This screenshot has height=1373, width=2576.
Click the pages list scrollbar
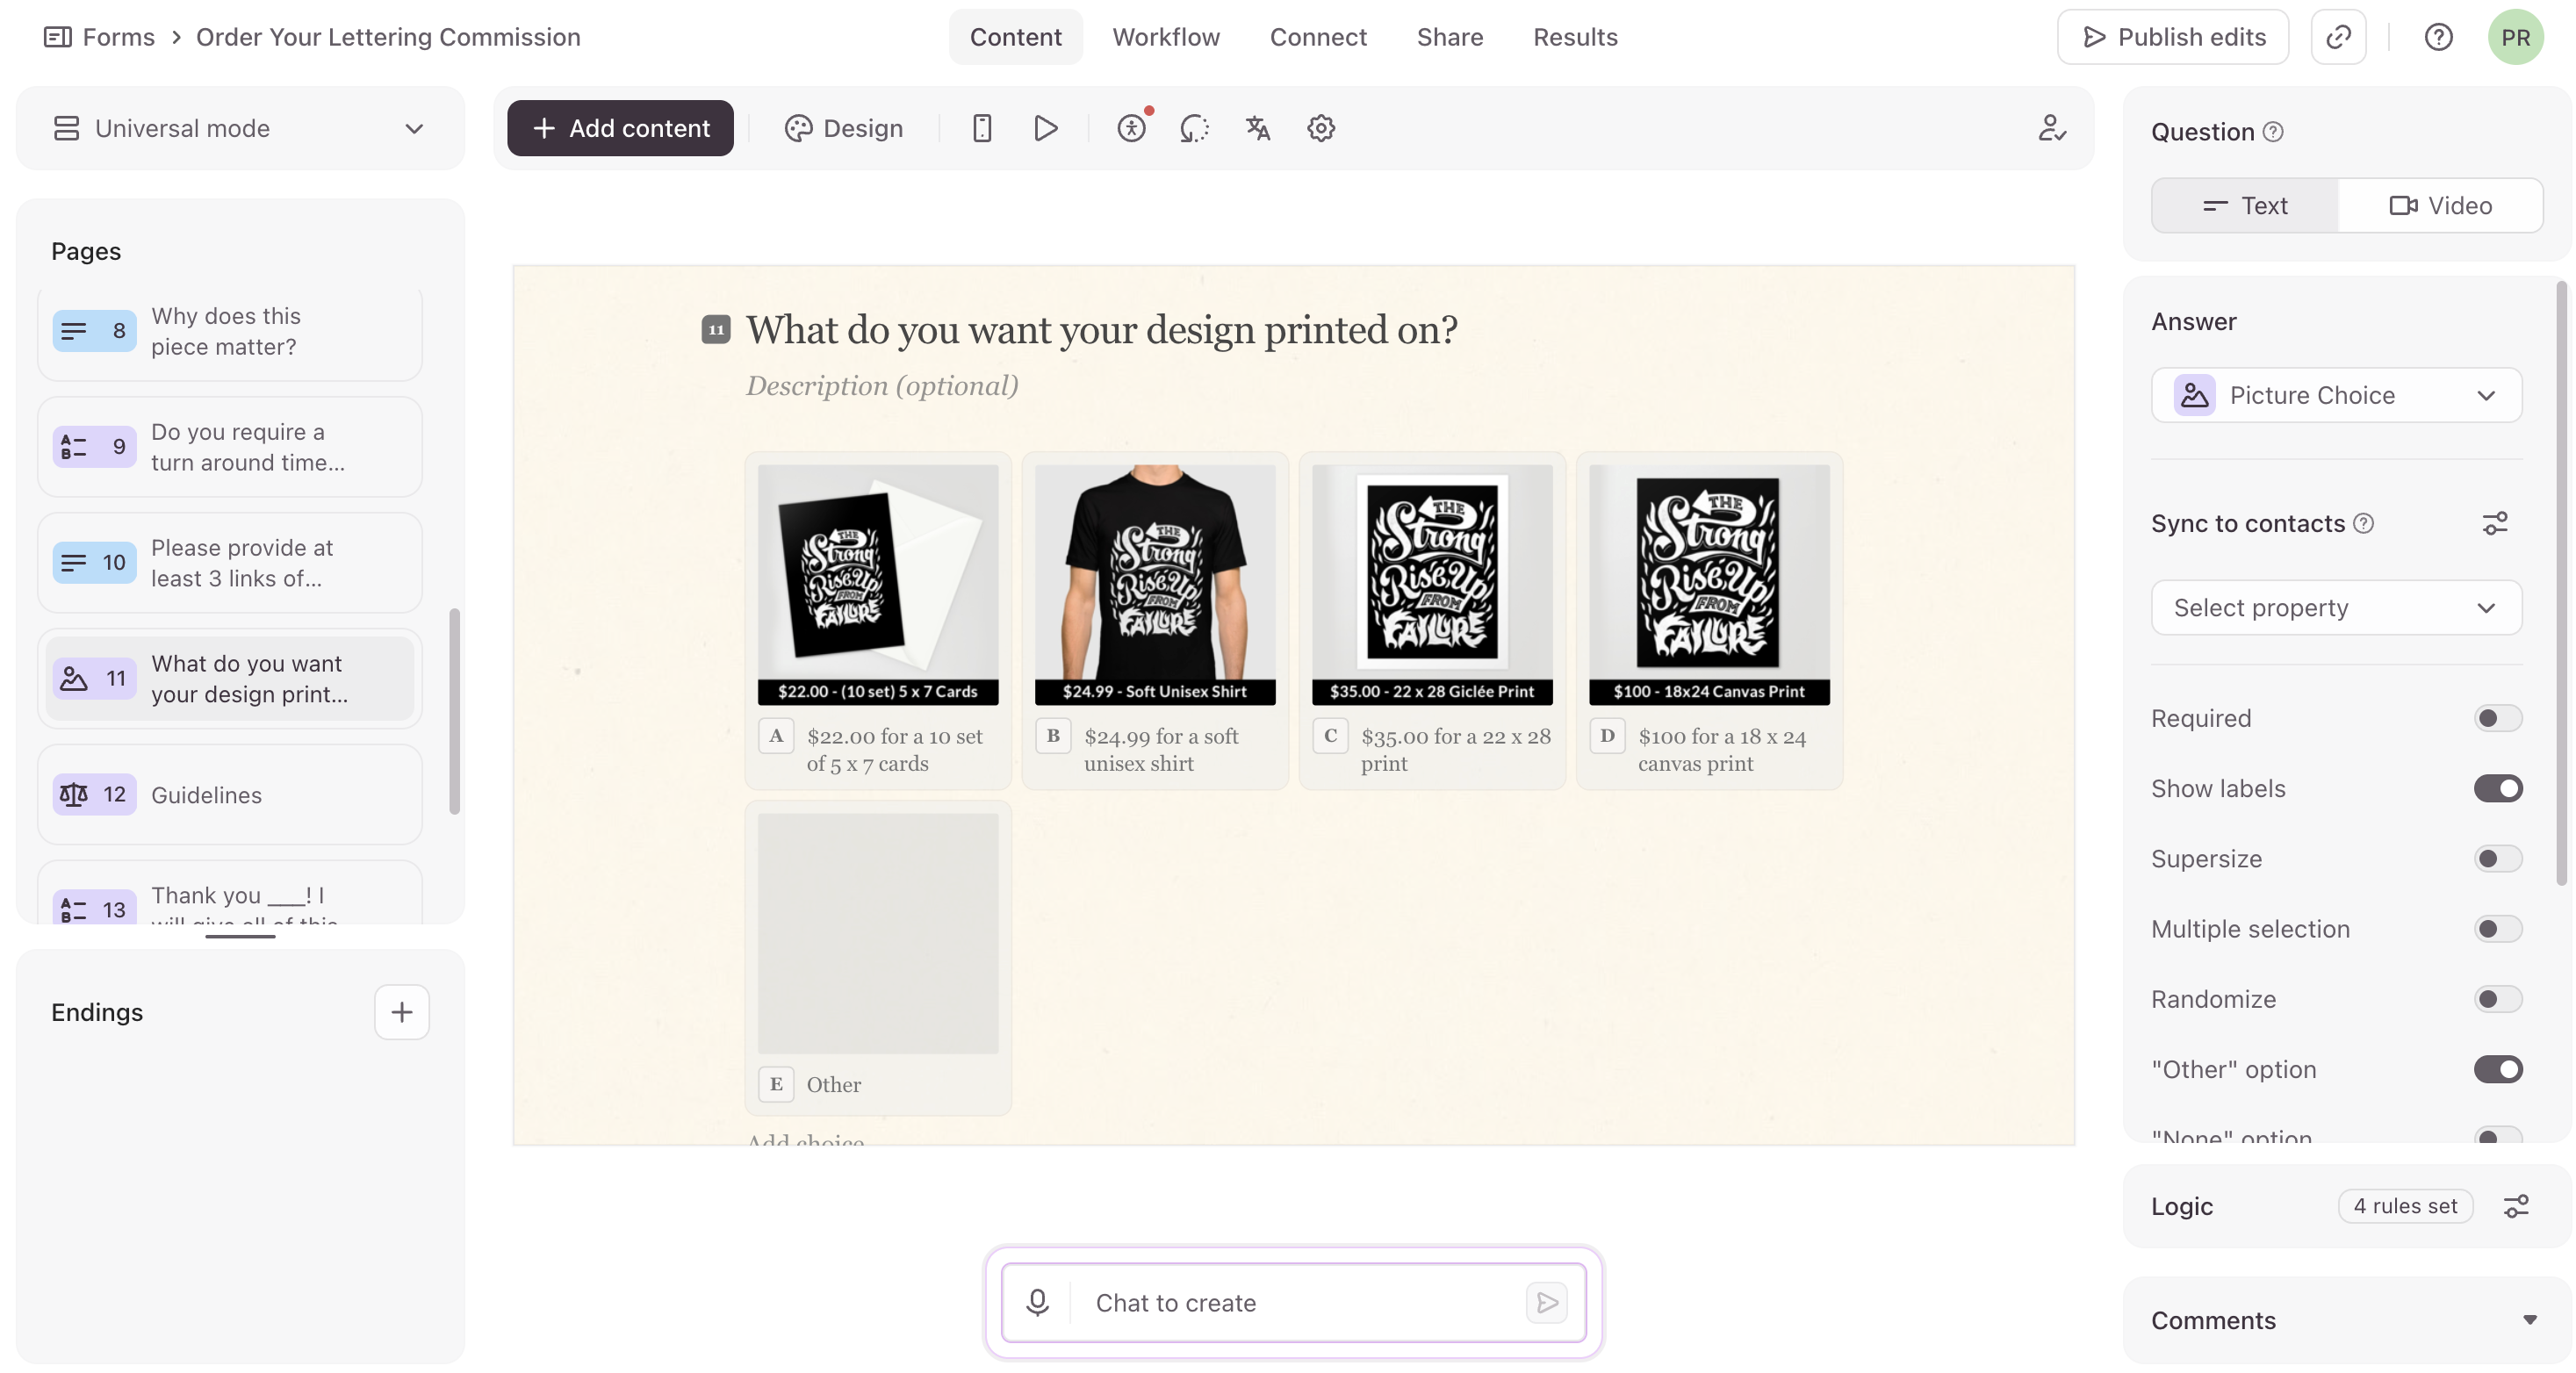454,711
